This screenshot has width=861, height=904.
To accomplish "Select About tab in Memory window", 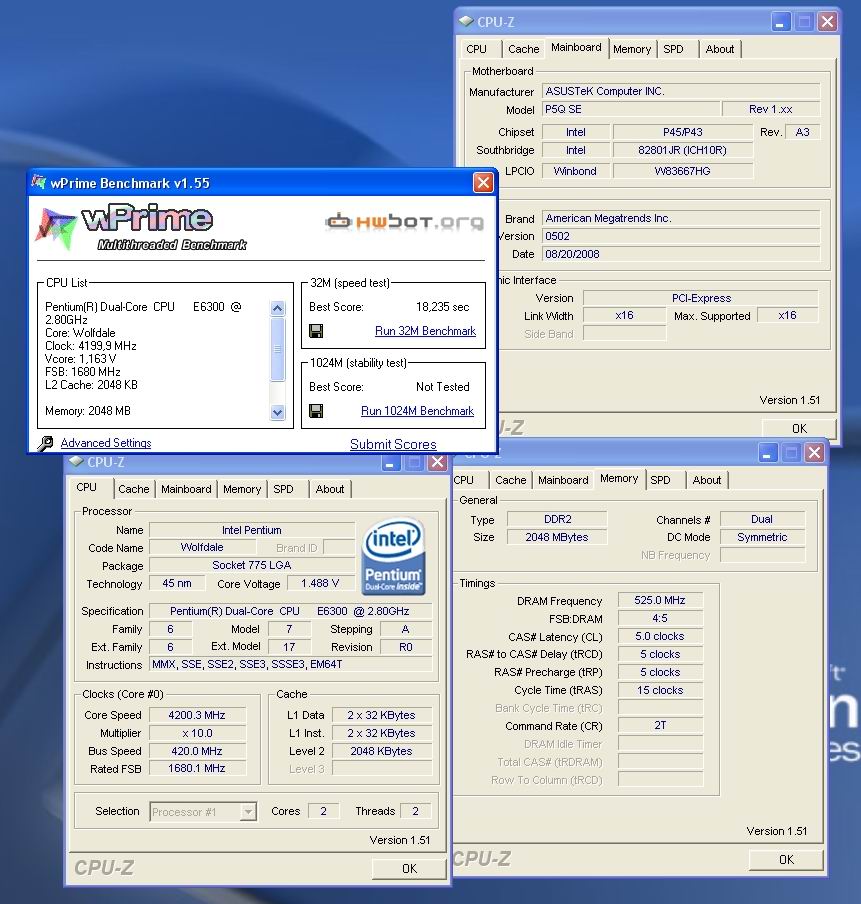I will 707,480.
